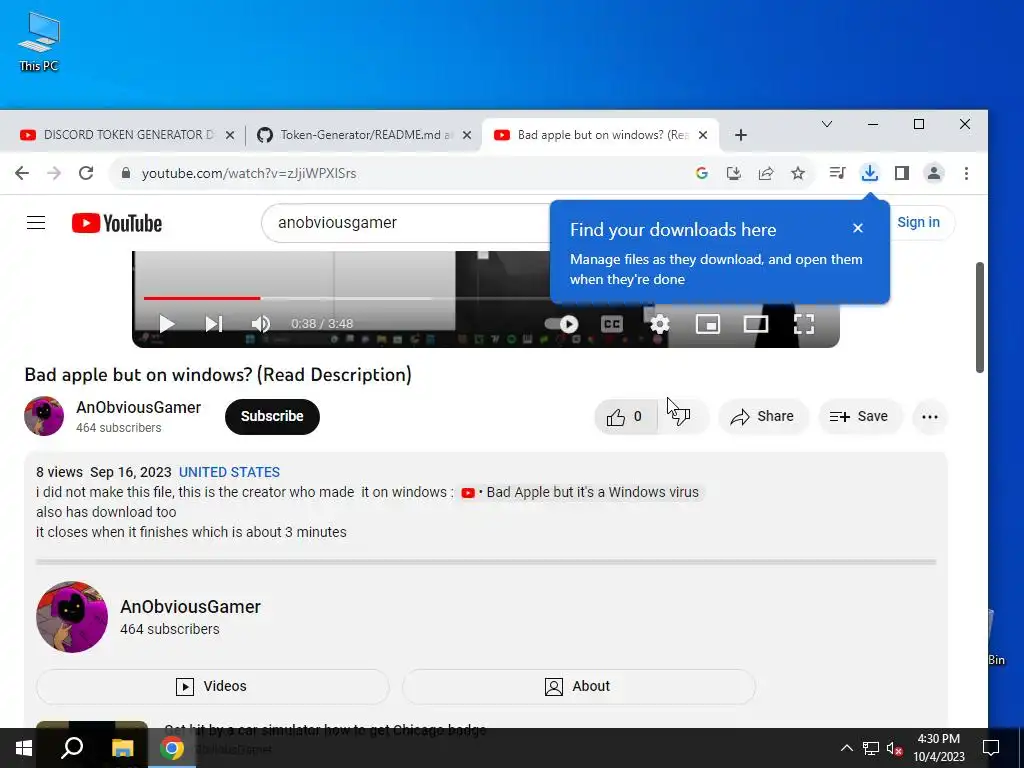
Task: Bookmark this page with the star
Action: pos(798,173)
